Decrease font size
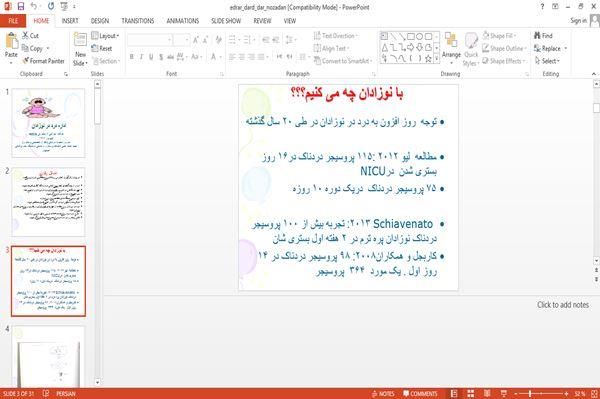This screenshot has height=399, width=600. (205, 39)
